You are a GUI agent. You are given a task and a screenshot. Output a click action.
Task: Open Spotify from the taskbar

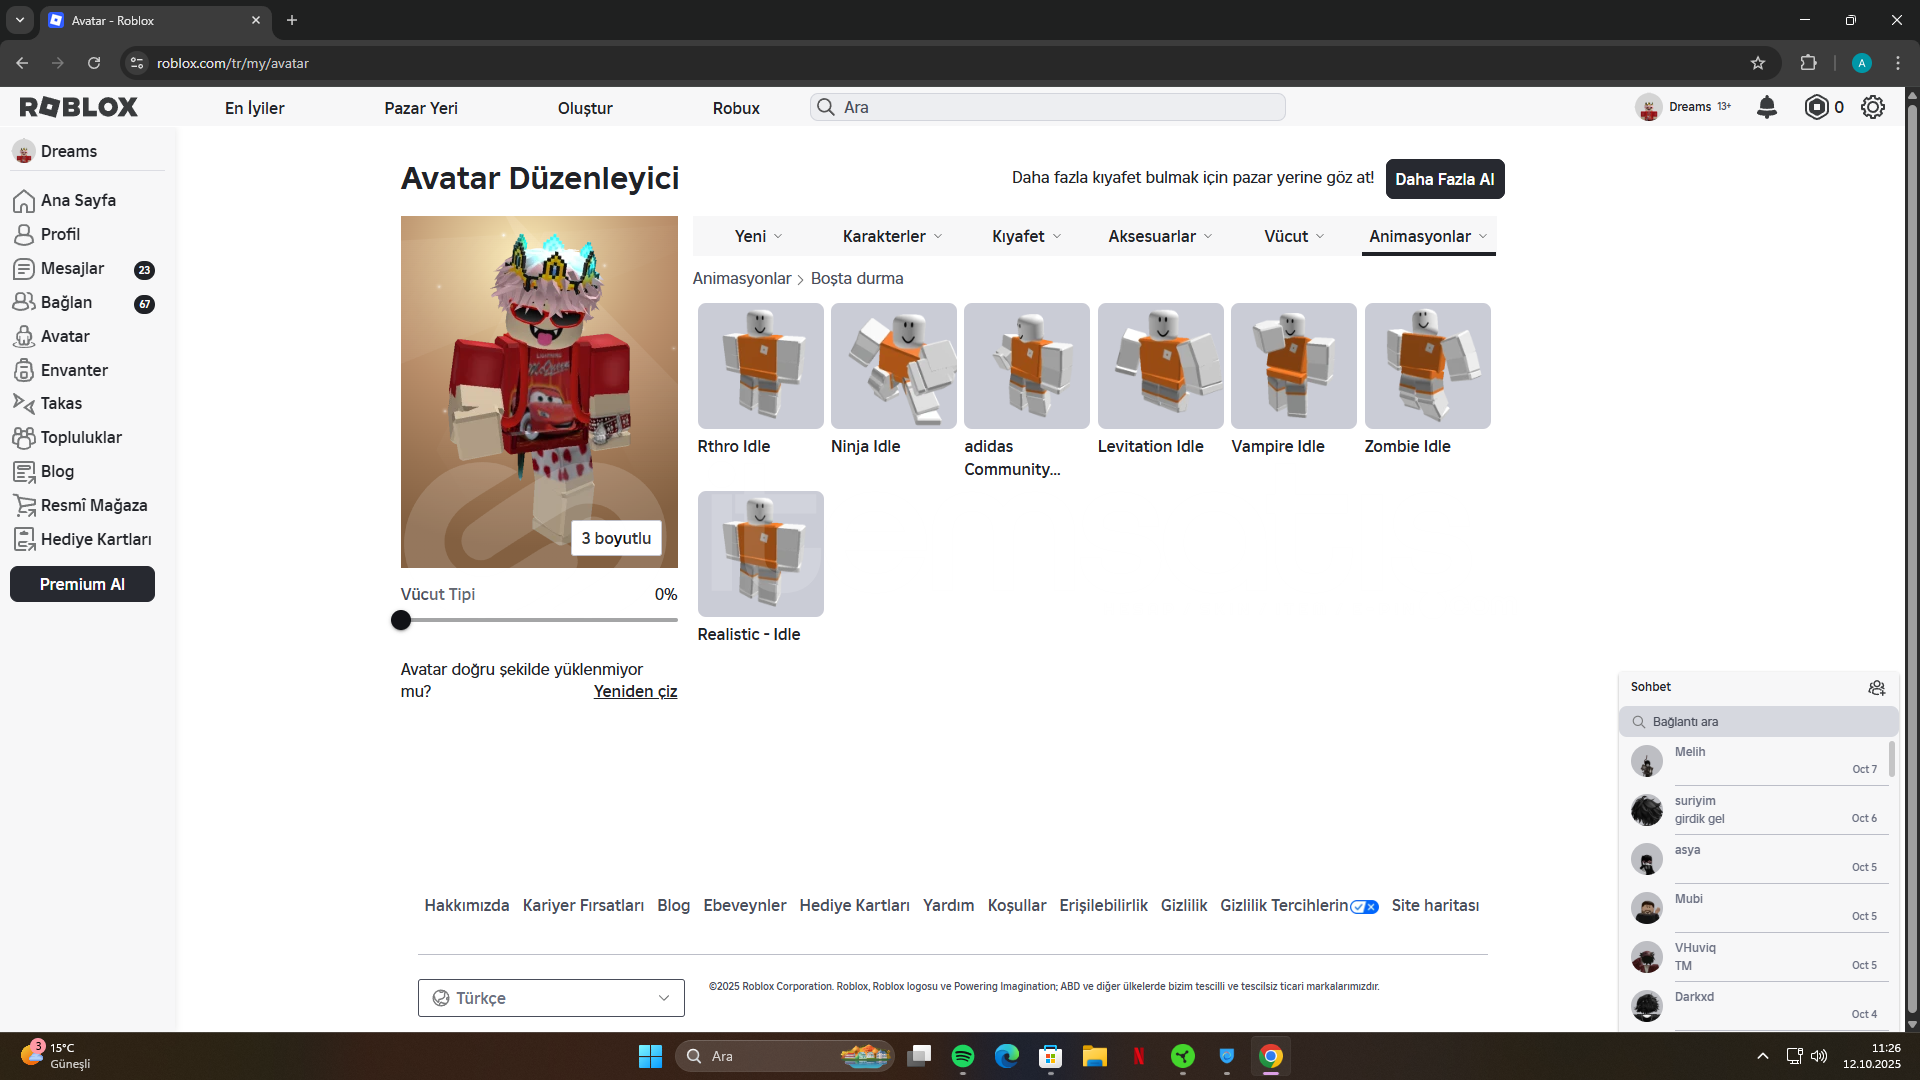[962, 1056]
